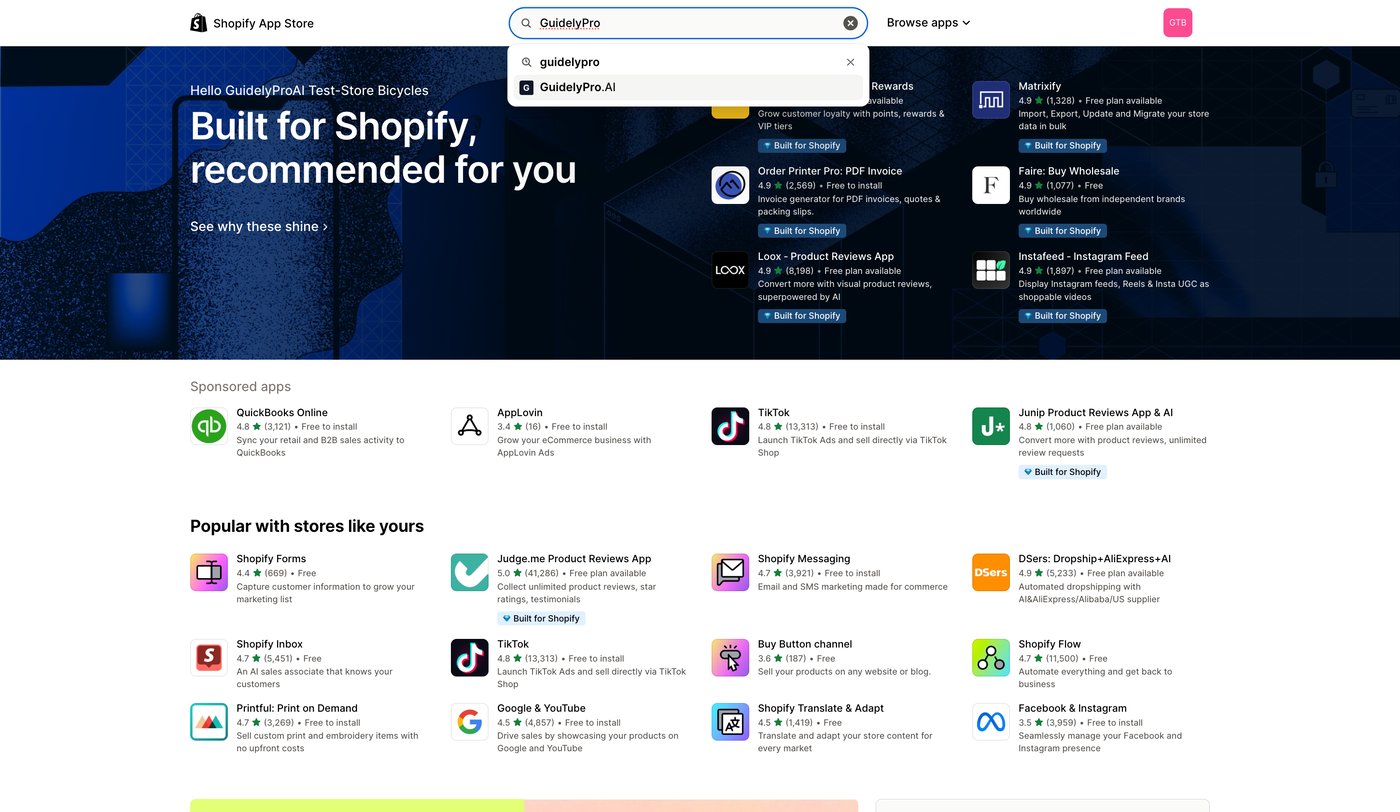The image size is (1400, 812).
Task: Open the Matrixify app icon
Action: [991, 100]
